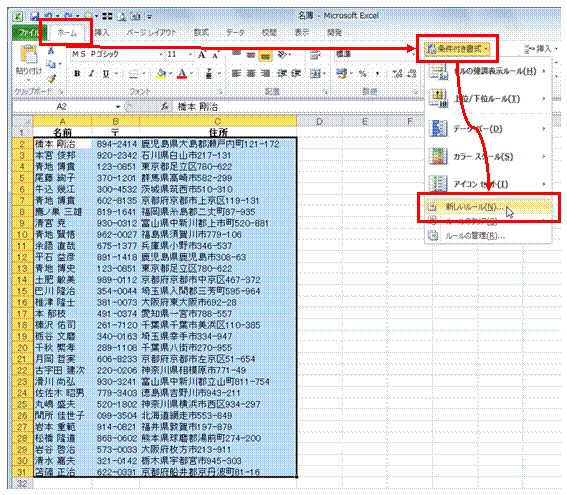Image resolution: width=567 pixels, height=495 pixels.
Task: Toggle Bold formatting button
Action: click(77, 73)
